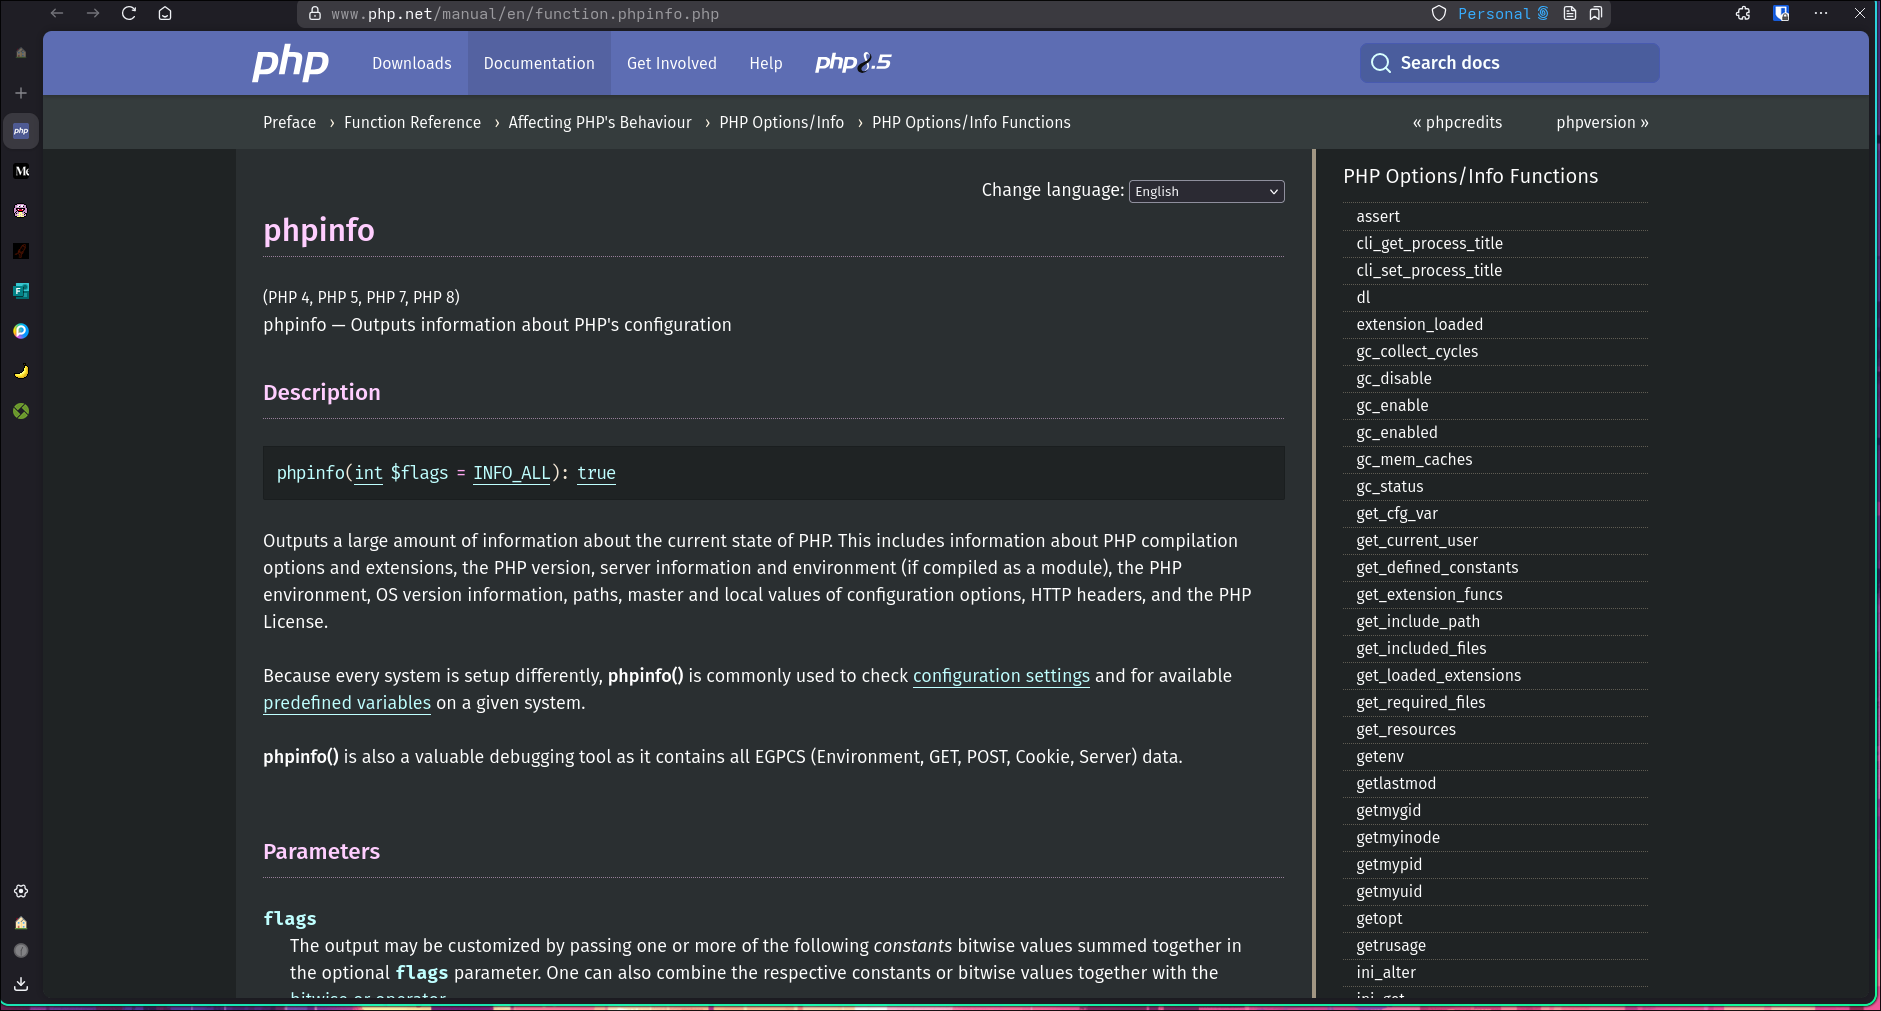Viewport: 1881px width, 1011px height.
Task: Go back using the browser back arrow
Action: pos(57,13)
